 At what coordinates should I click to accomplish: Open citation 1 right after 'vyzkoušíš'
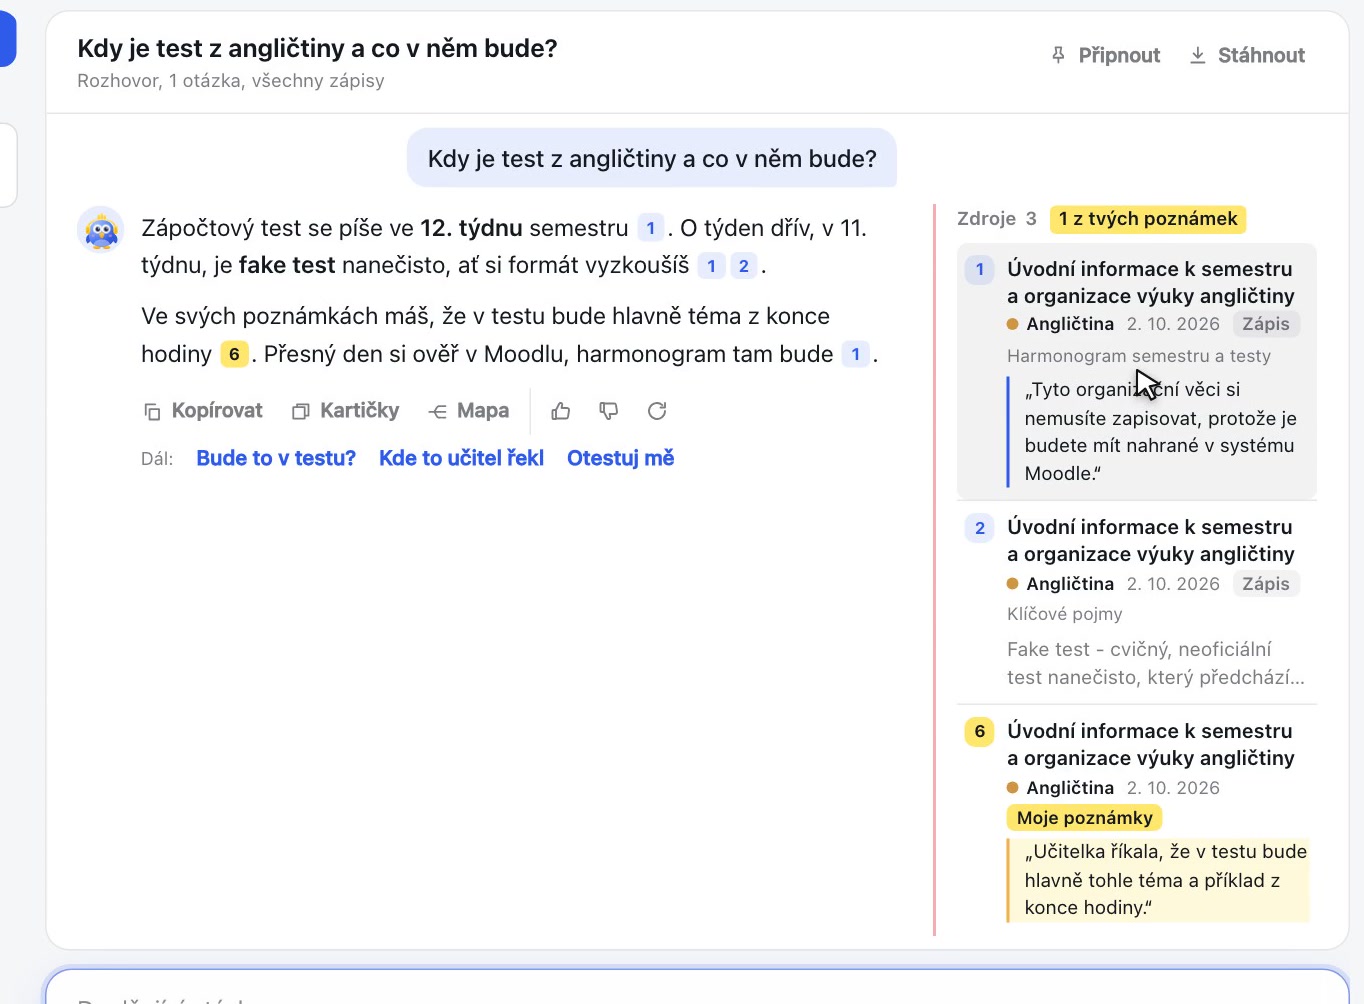pos(711,266)
